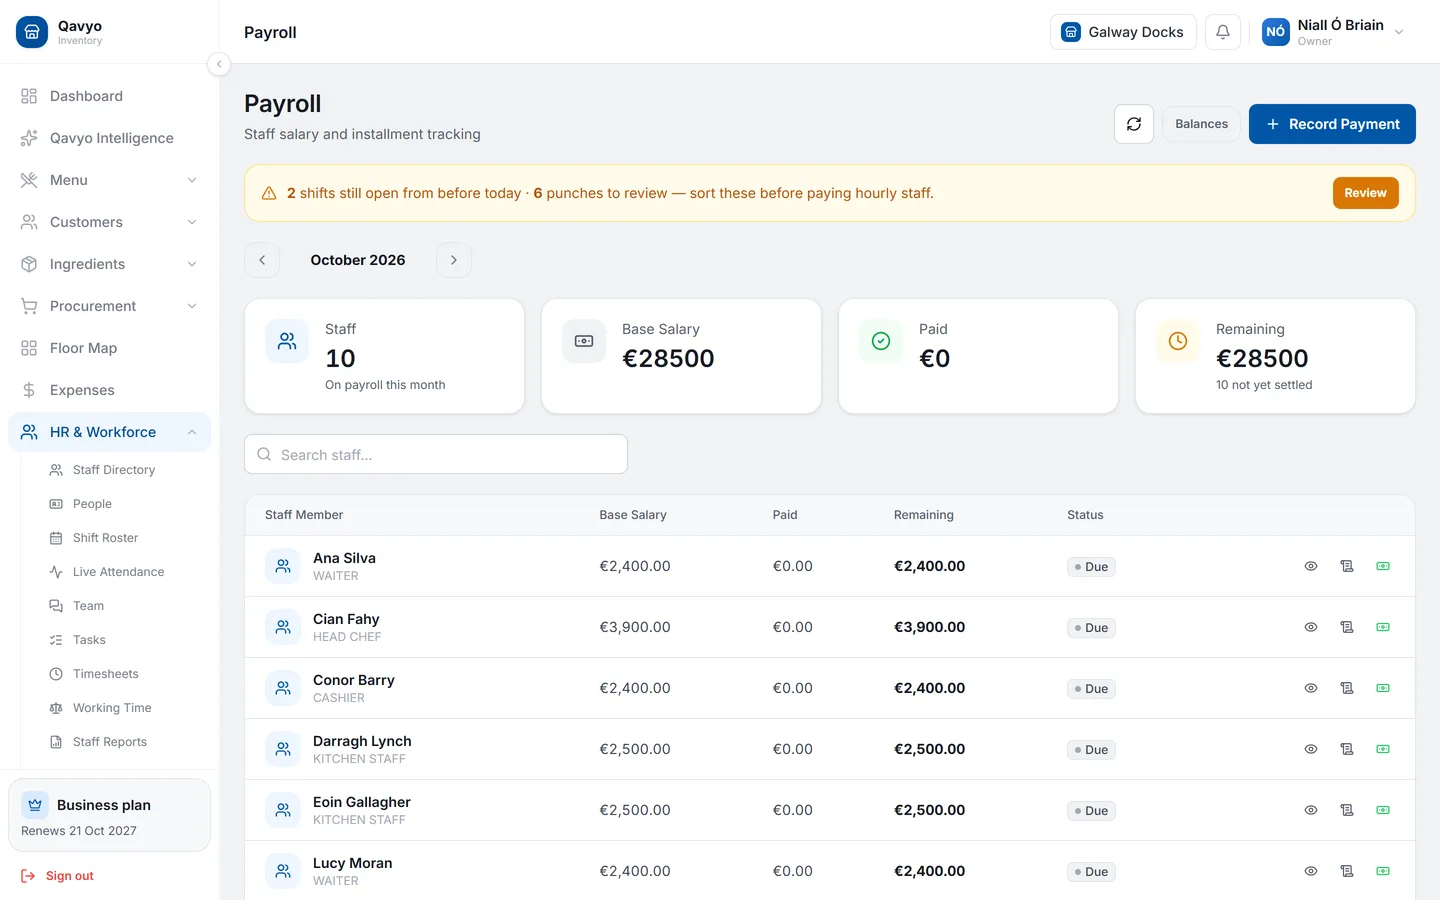This screenshot has height=900, width=1440.
Task: Collapse the HR & Workforce section
Action: coord(109,432)
